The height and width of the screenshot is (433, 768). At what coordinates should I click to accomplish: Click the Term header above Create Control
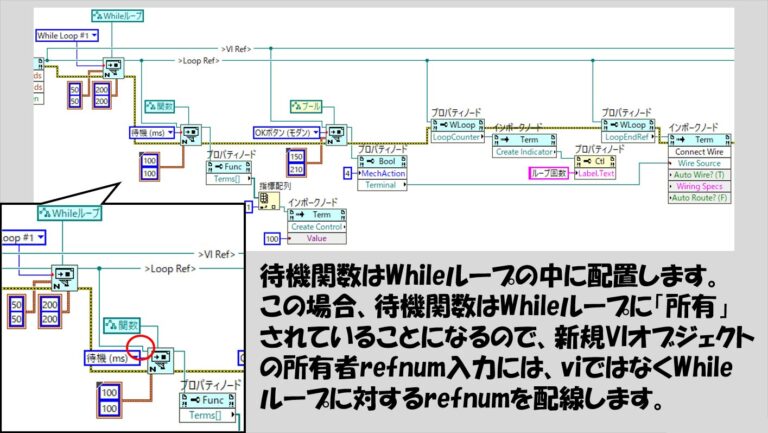click(x=317, y=215)
